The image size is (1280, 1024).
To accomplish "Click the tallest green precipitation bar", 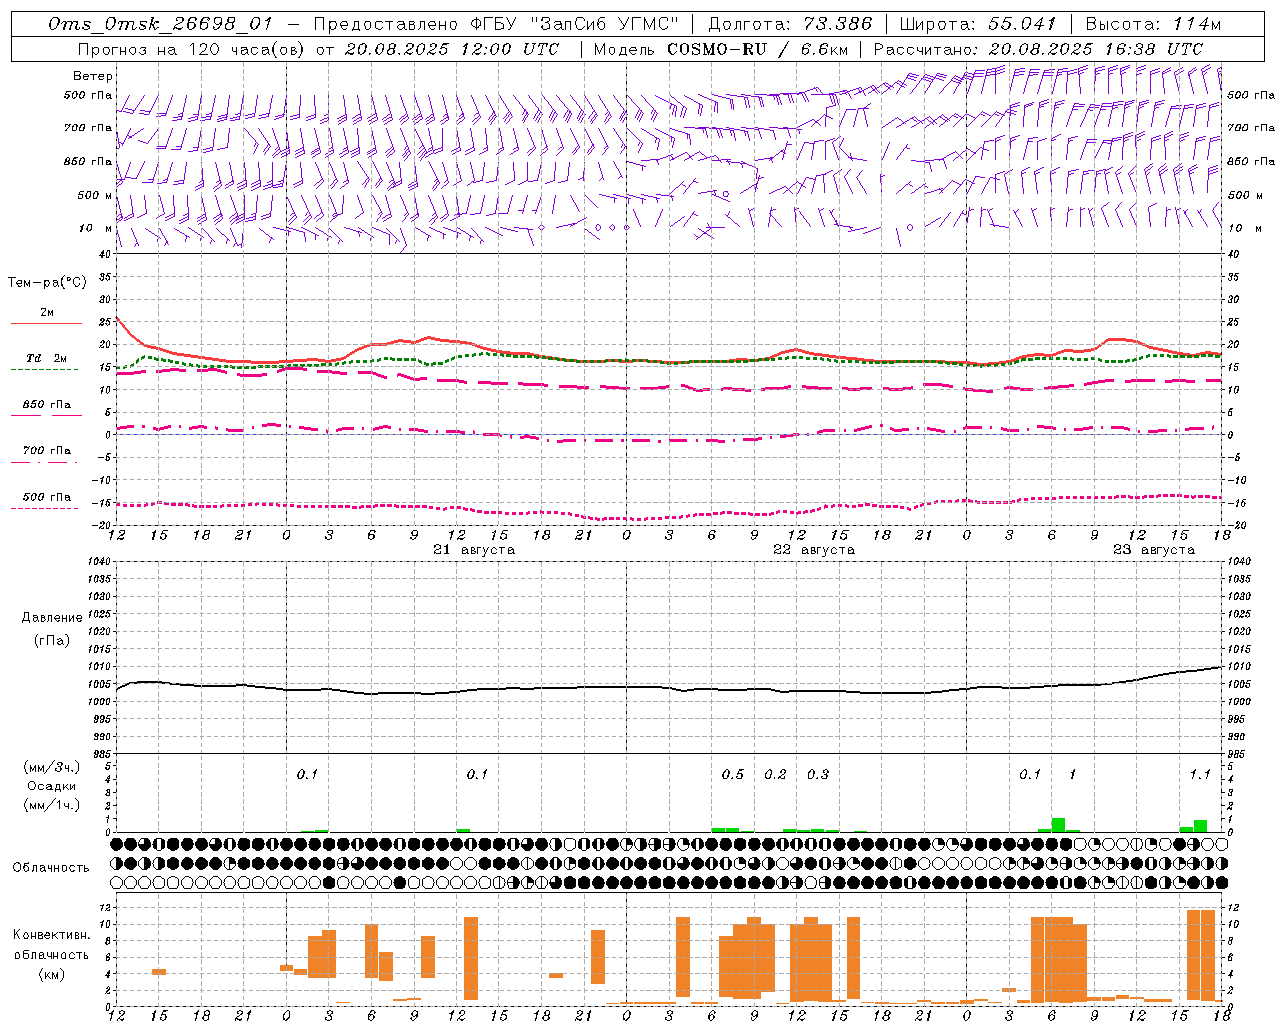I will click(1058, 825).
